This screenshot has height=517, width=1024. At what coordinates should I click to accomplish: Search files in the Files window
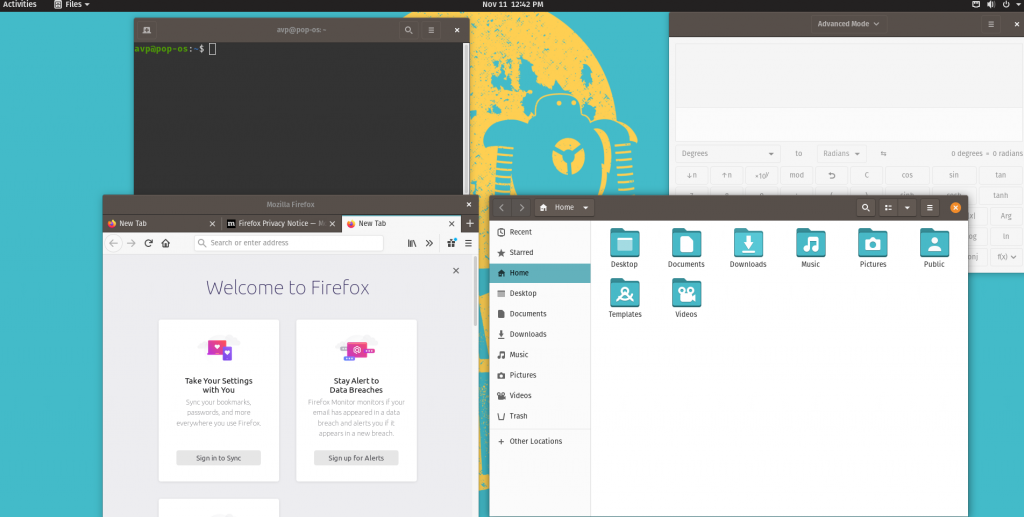tap(865, 208)
